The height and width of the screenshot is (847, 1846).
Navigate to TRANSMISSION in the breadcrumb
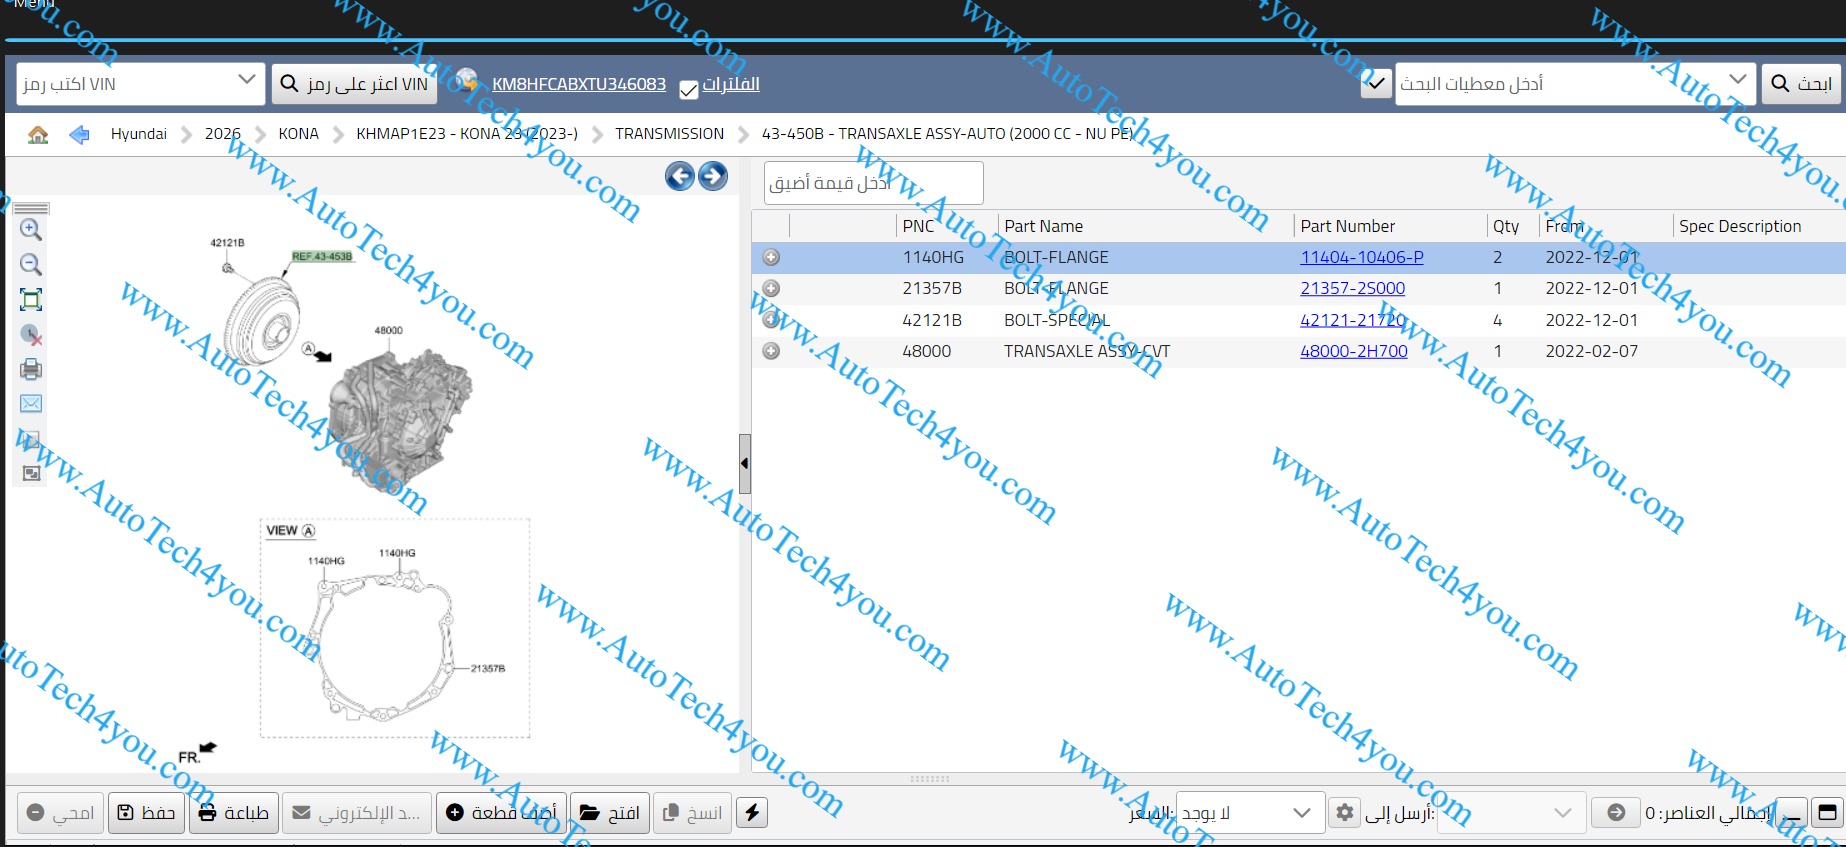click(x=669, y=134)
